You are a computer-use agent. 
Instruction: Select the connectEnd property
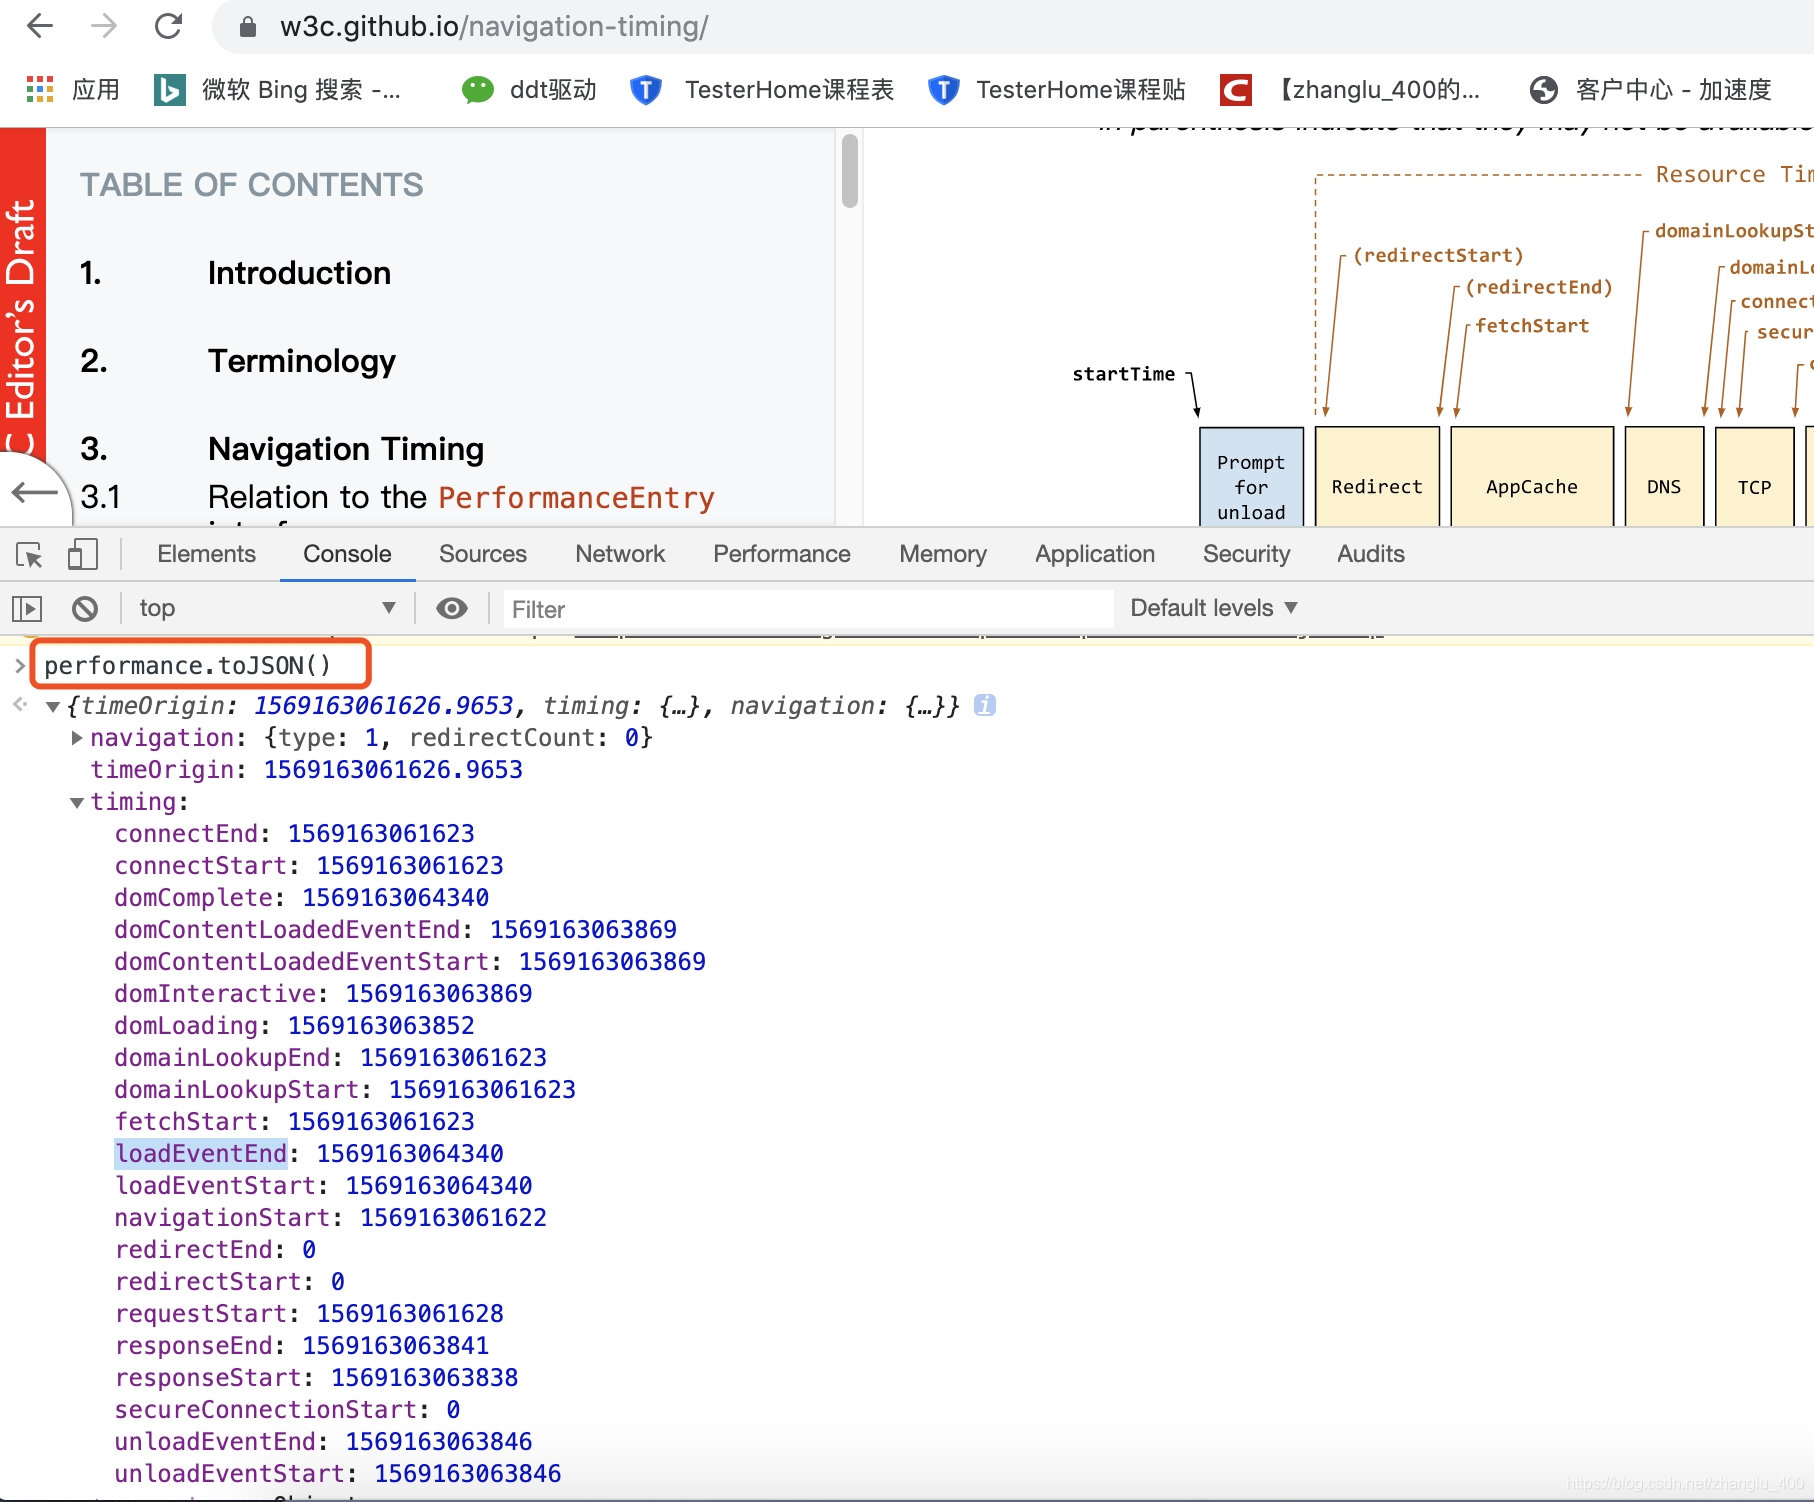click(186, 834)
